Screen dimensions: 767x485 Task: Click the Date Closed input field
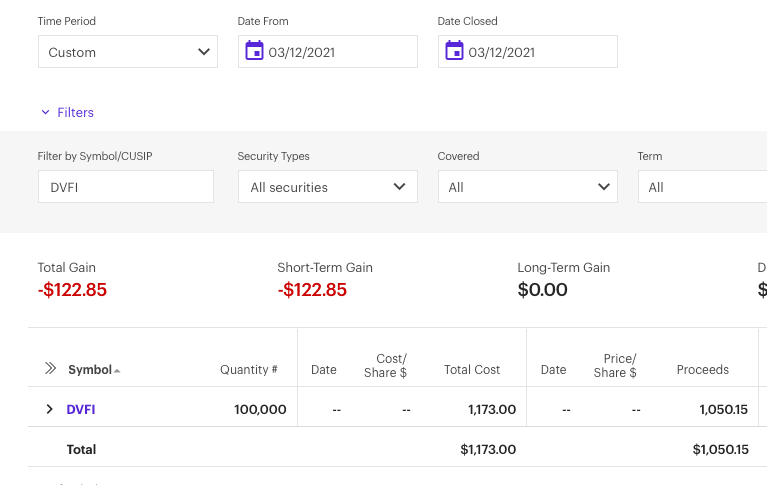pyautogui.click(x=538, y=52)
